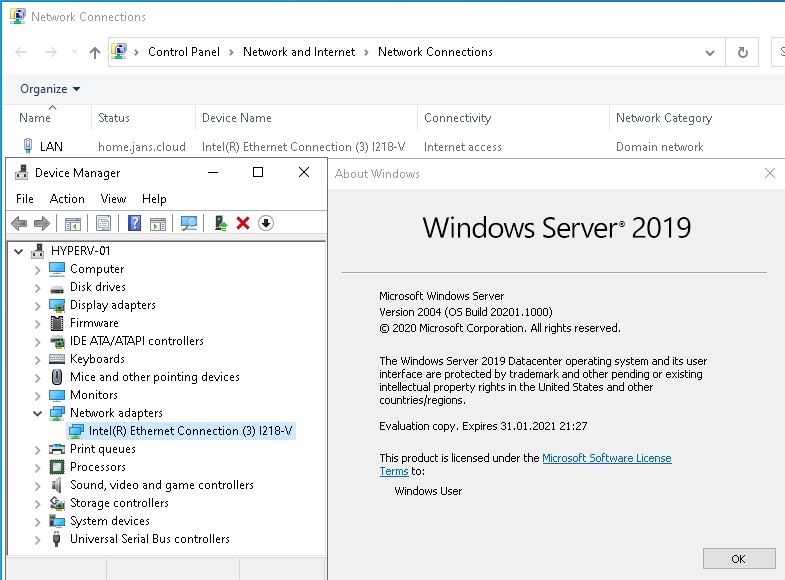Click red X Uninstall device icon
This screenshot has height=580, width=785.
[x=243, y=223]
